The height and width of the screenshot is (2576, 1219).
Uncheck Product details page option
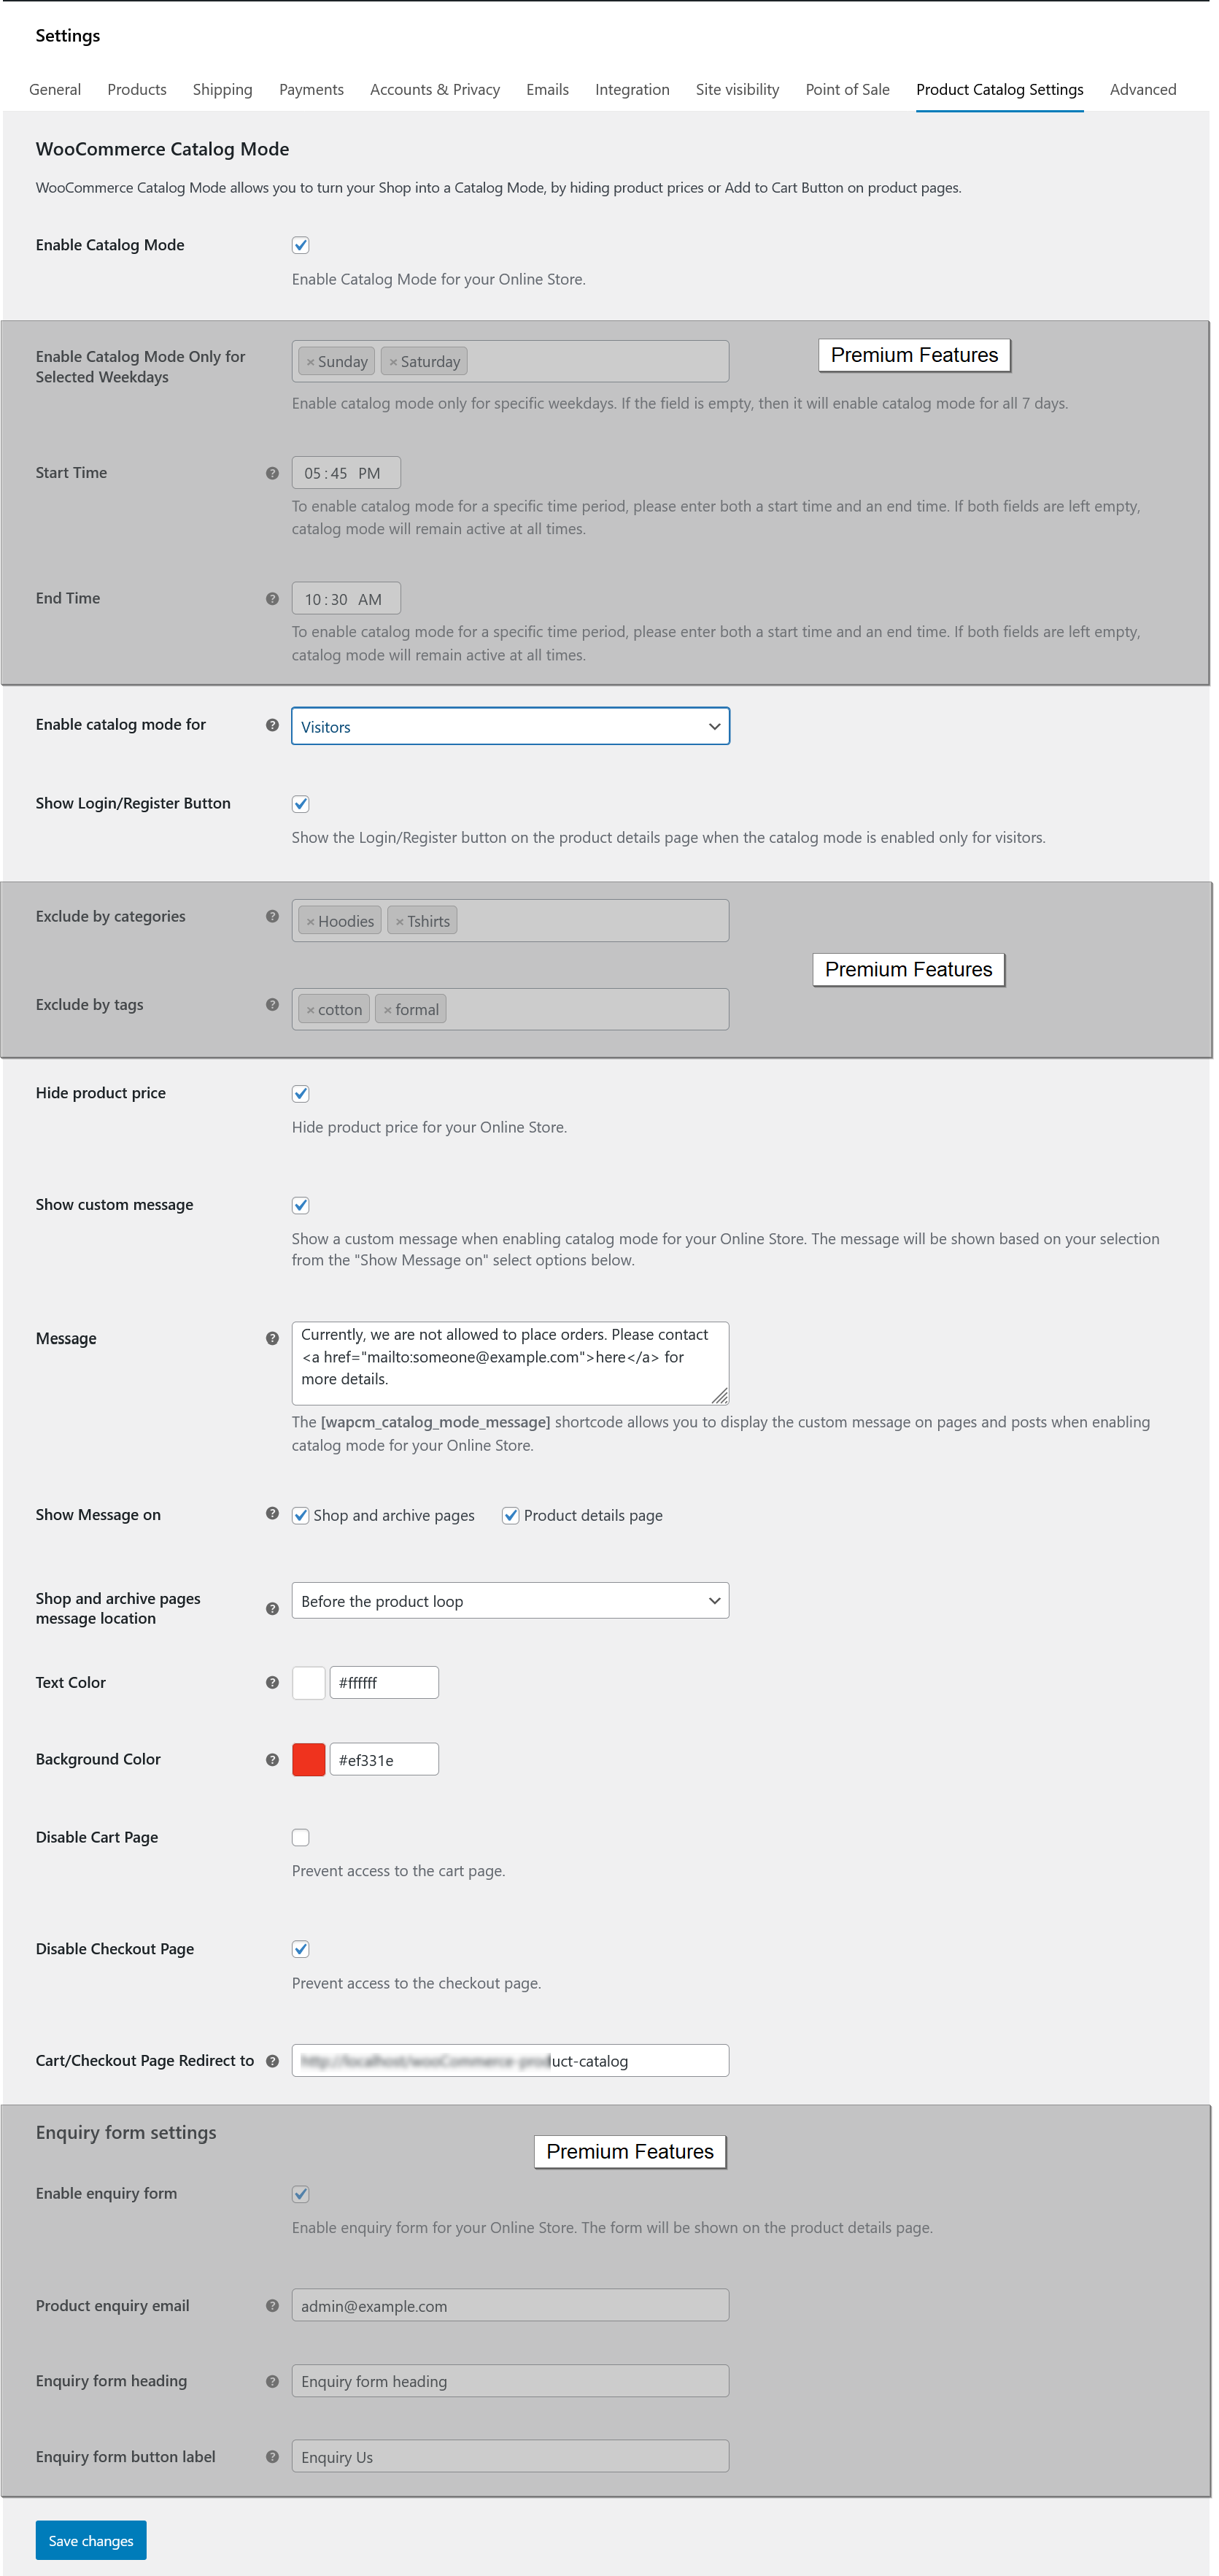[x=510, y=1515]
